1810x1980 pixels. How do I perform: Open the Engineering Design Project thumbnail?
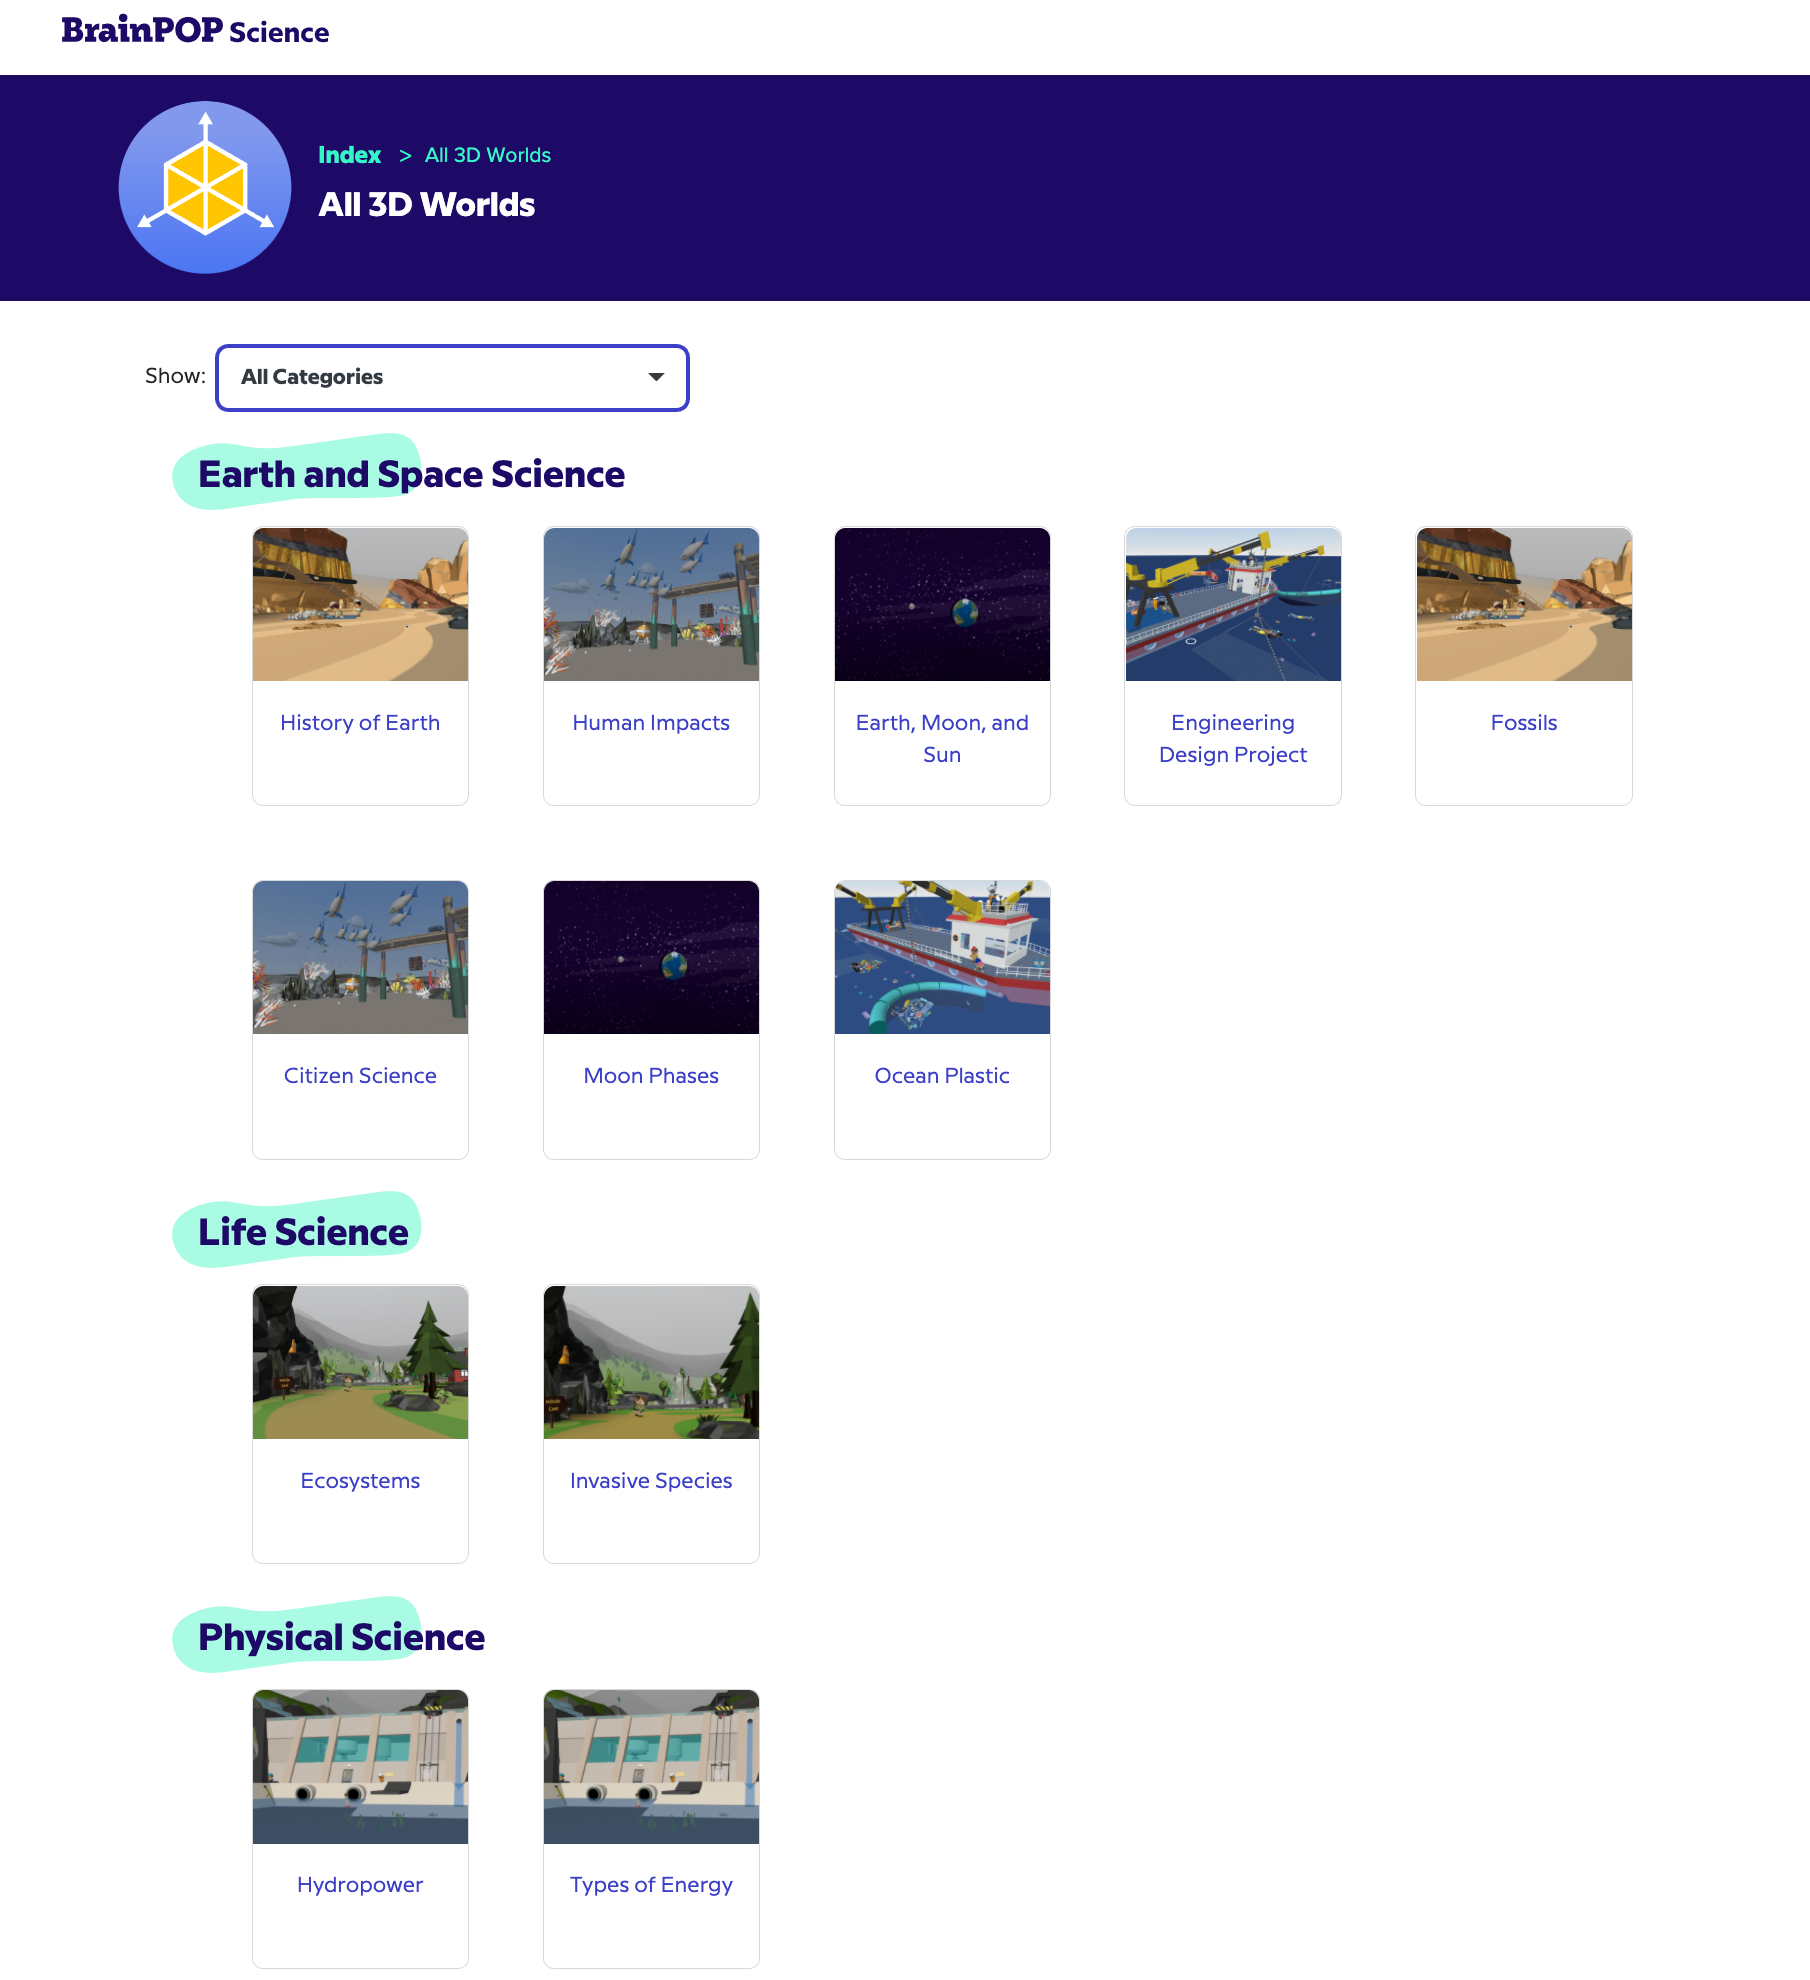point(1232,605)
